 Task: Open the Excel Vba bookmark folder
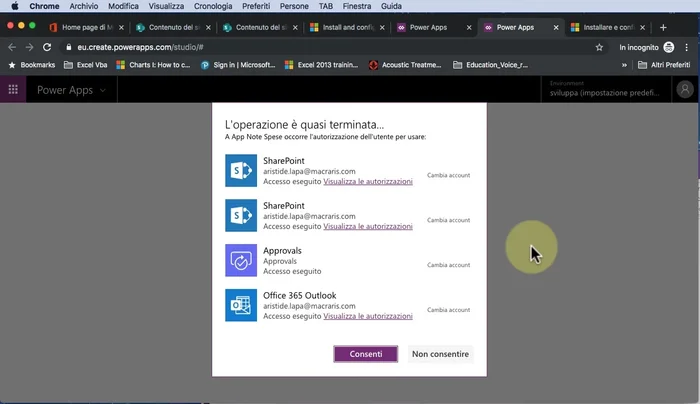click(86, 65)
